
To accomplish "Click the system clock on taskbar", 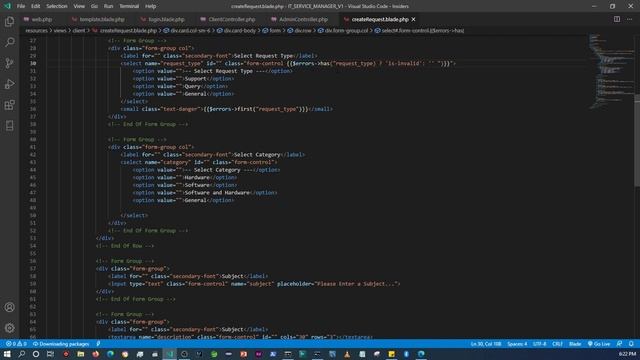I will point(627,354).
